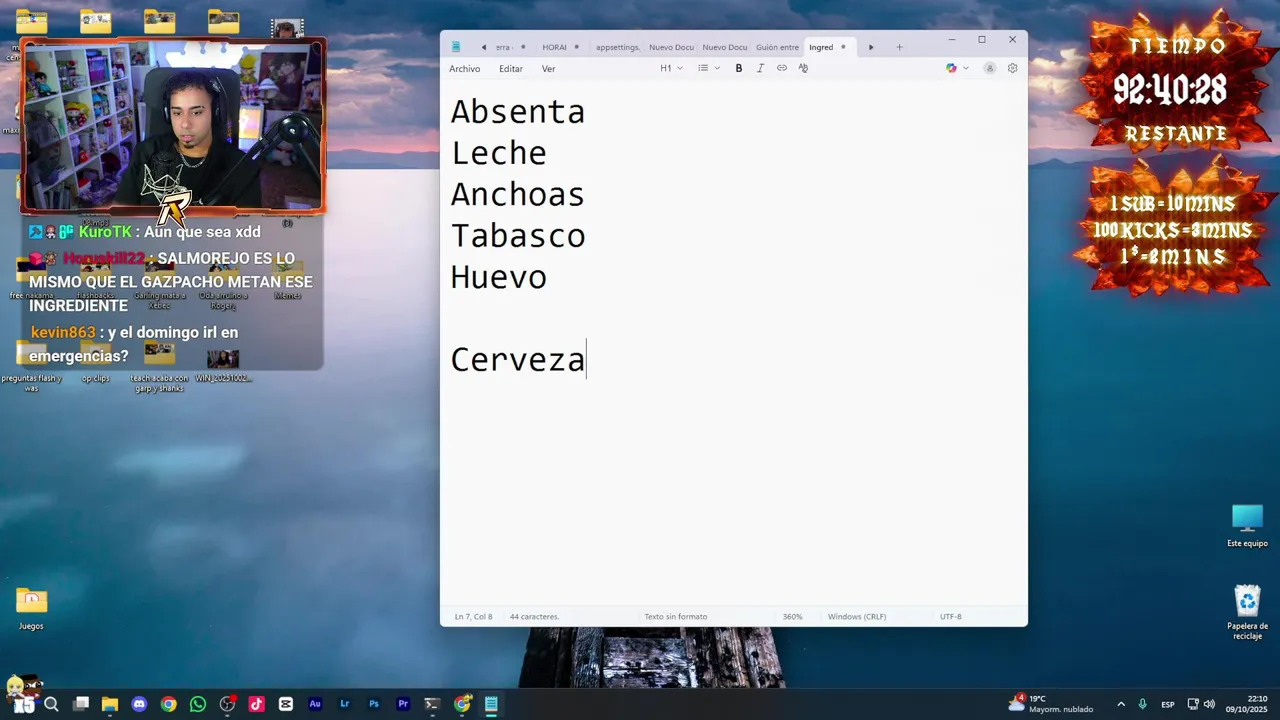The image size is (1280, 720).
Task: Open CapCut from the taskbar
Action: pyautogui.click(x=286, y=704)
